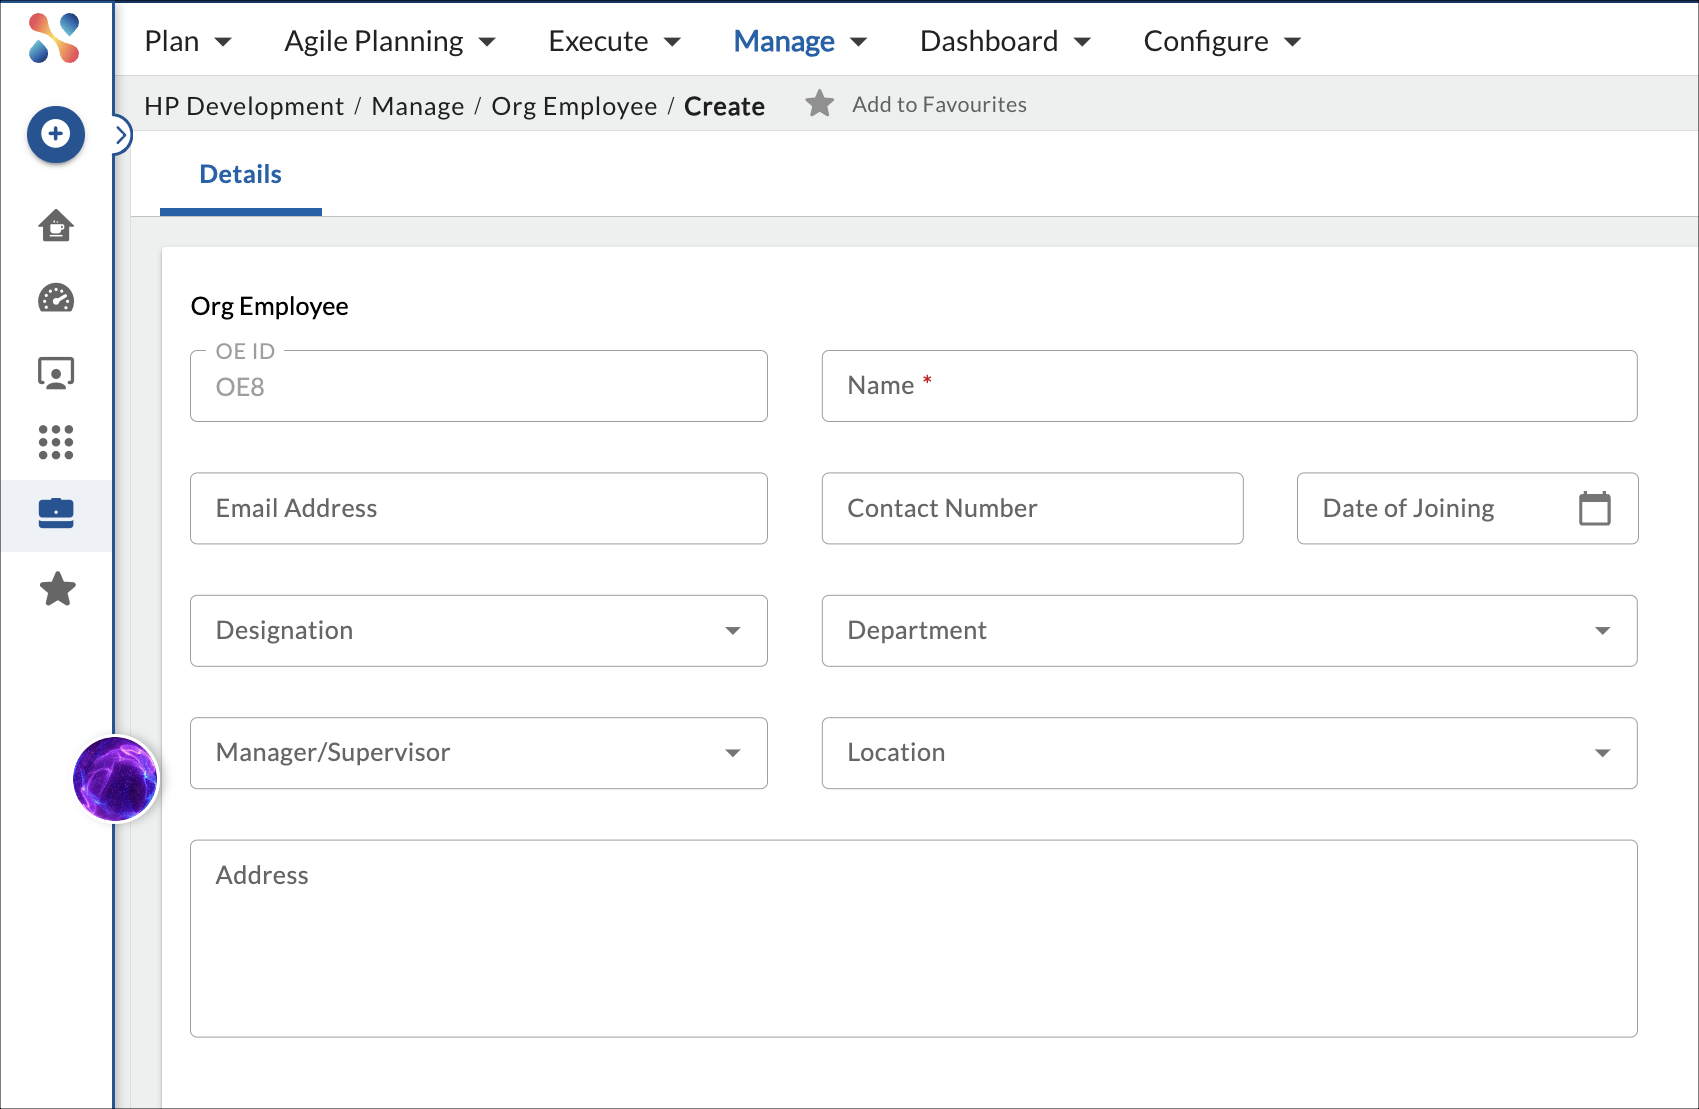Viewport: 1699px width, 1109px height.
Task: Click the calendar icon in Date of Joining
Action: coord(1594,509)
